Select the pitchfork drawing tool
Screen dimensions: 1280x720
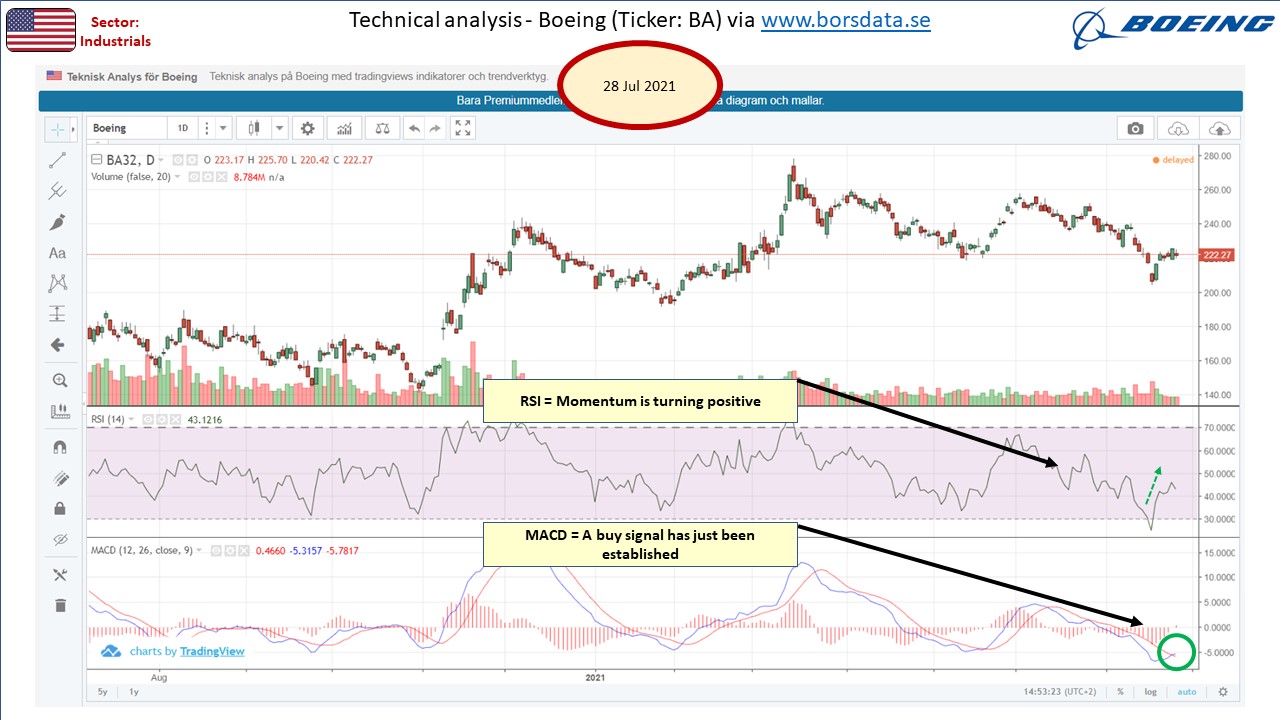58,190
